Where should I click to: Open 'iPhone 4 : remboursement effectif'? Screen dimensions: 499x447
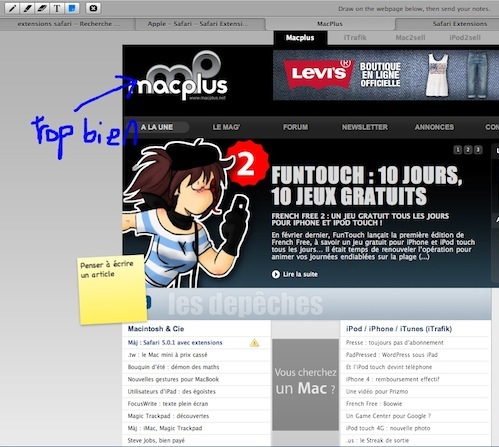tap(393, 379)
